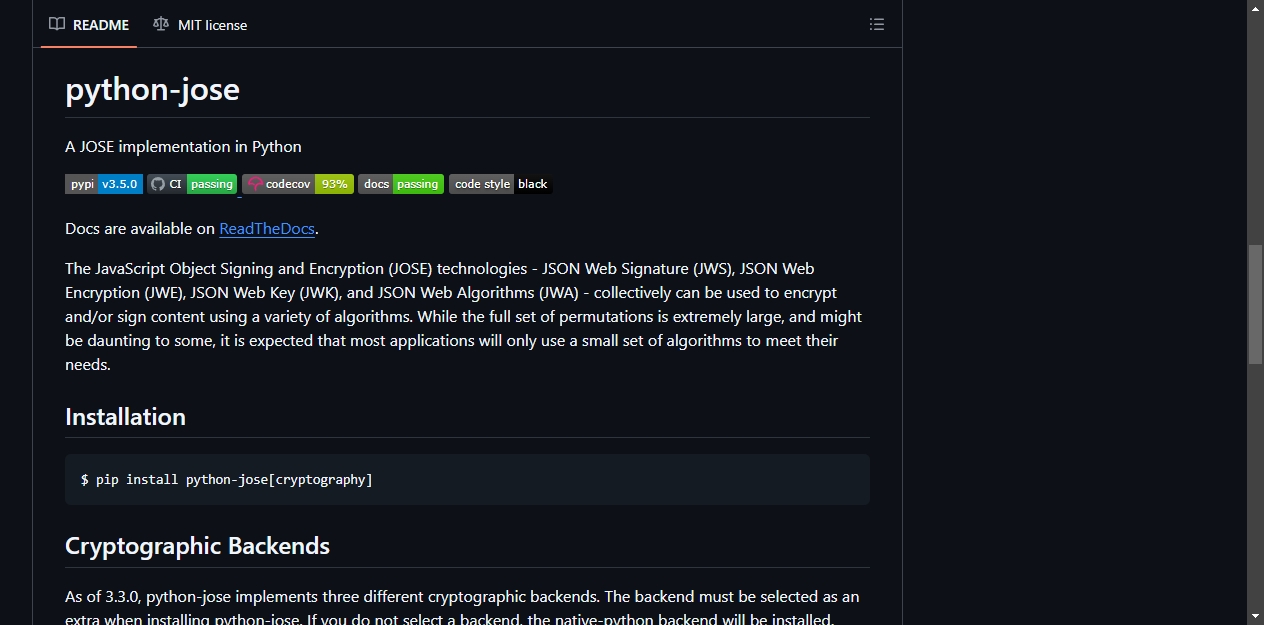Click the pip install python-jose code block
This screenshot has height=625, width=1264.
coord(467,479)
